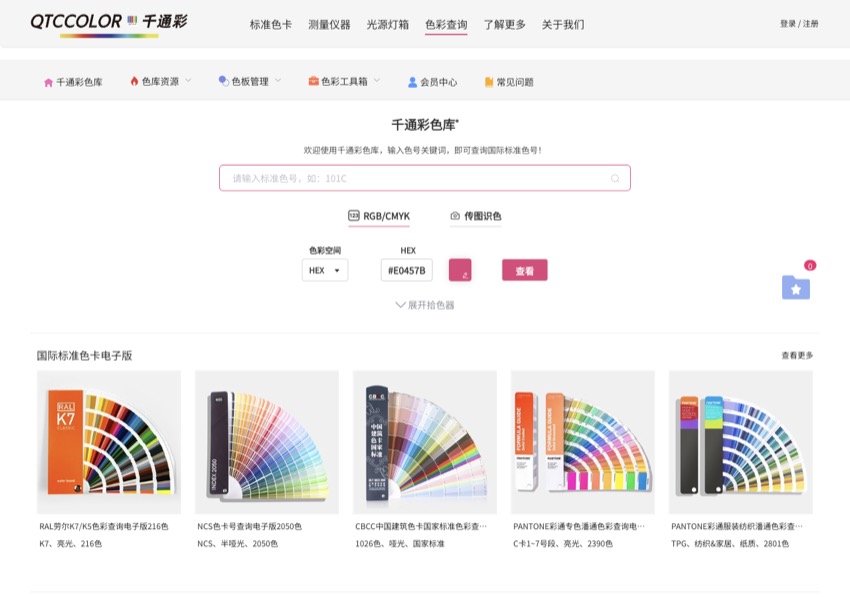
Task: Click 查看更多 link for color cards
Action: click(x=797, y=355)
